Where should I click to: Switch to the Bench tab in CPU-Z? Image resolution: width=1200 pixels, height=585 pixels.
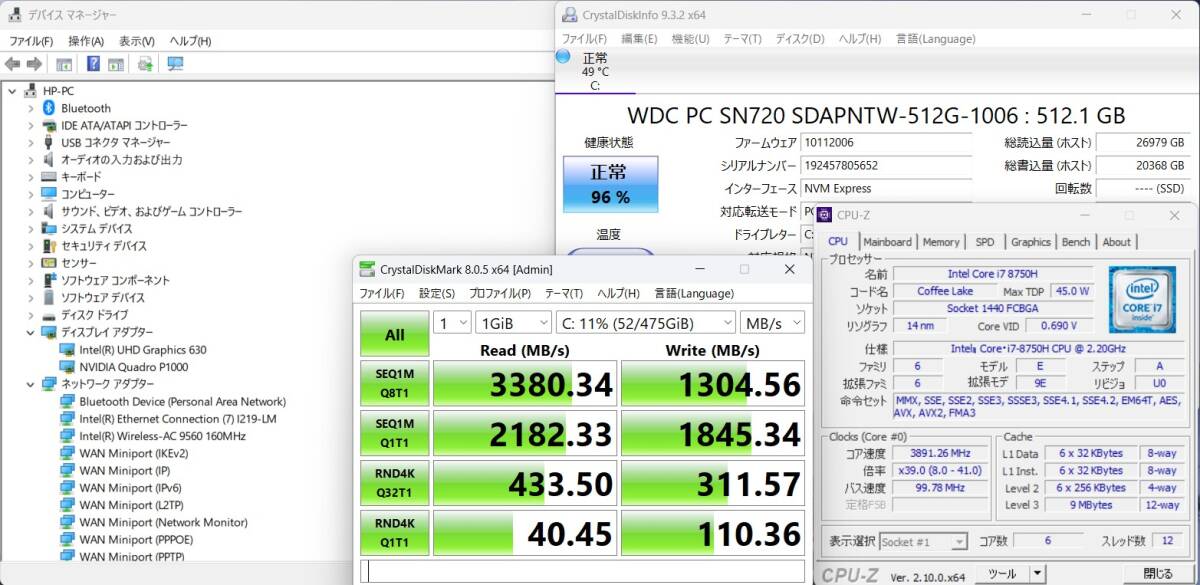pos(1076,242)
